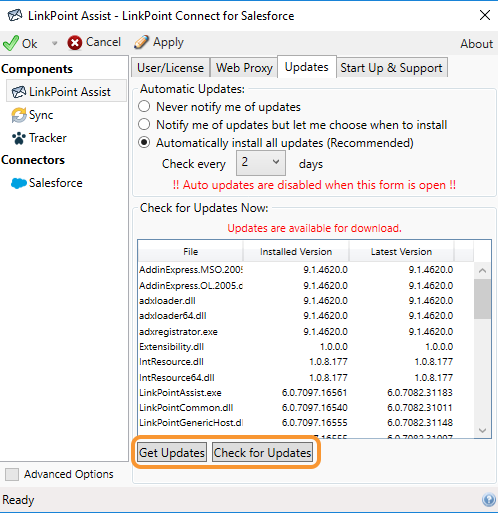This screenshot has width=498, height=513.
Task: Open the Sync component icon
Action: [19, 115]
